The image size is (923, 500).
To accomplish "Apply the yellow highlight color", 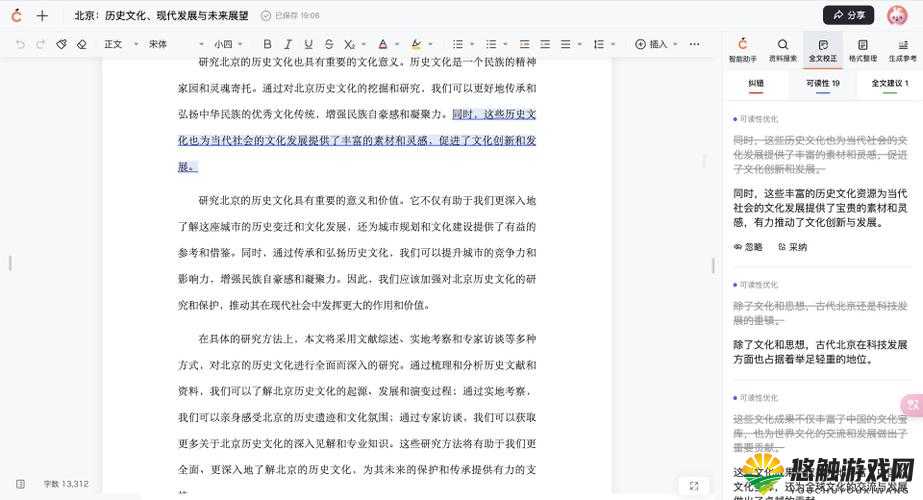I will (416, 44).
